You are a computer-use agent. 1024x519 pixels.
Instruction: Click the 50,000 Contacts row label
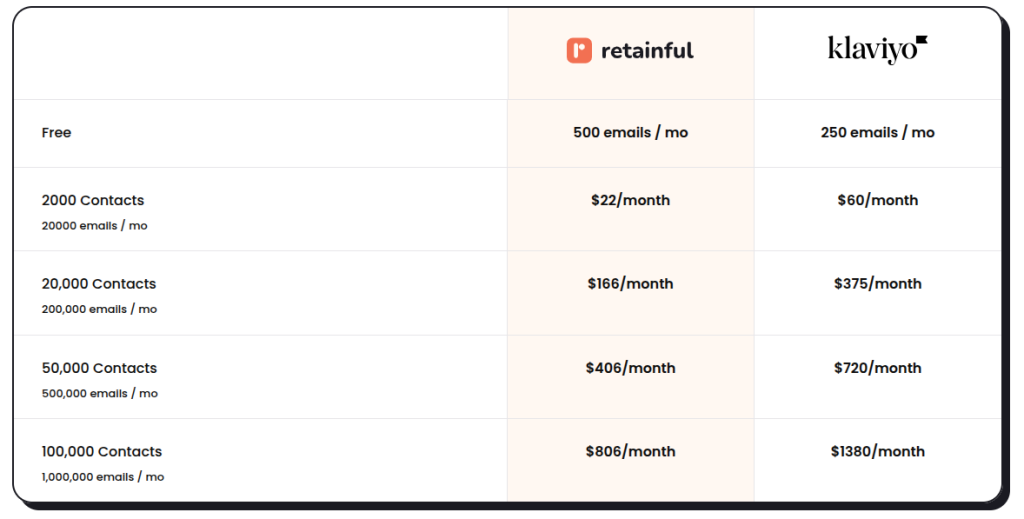click(99, 368)
